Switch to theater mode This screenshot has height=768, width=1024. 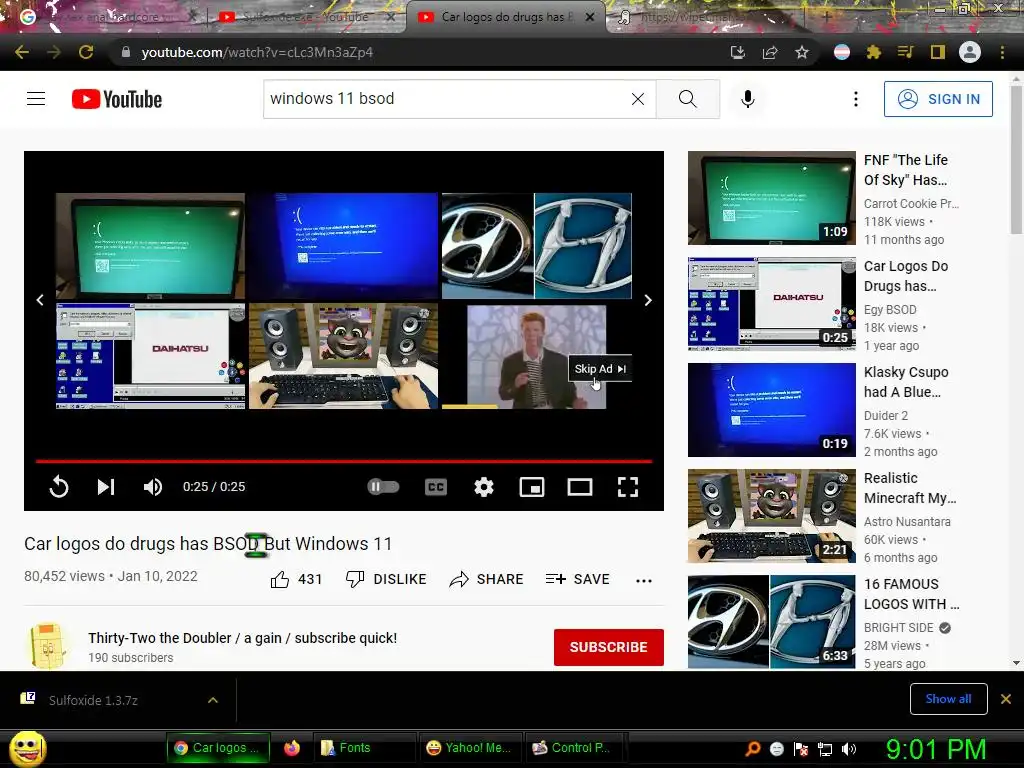[580, 487]
